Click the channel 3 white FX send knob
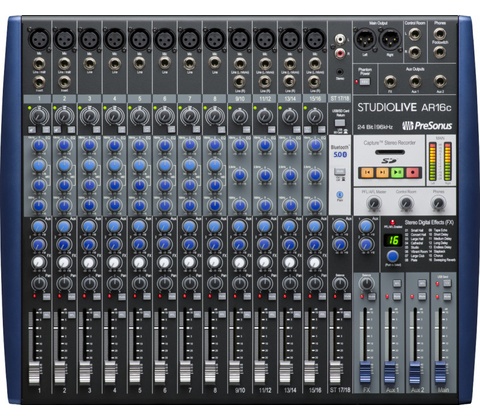The image size is (480, 420). [89, 262]
